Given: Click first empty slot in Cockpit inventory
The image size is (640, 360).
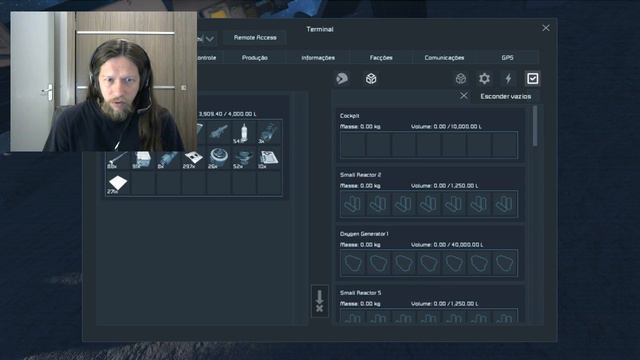Looking at the screenshot, I should click(x=353, y=145).
